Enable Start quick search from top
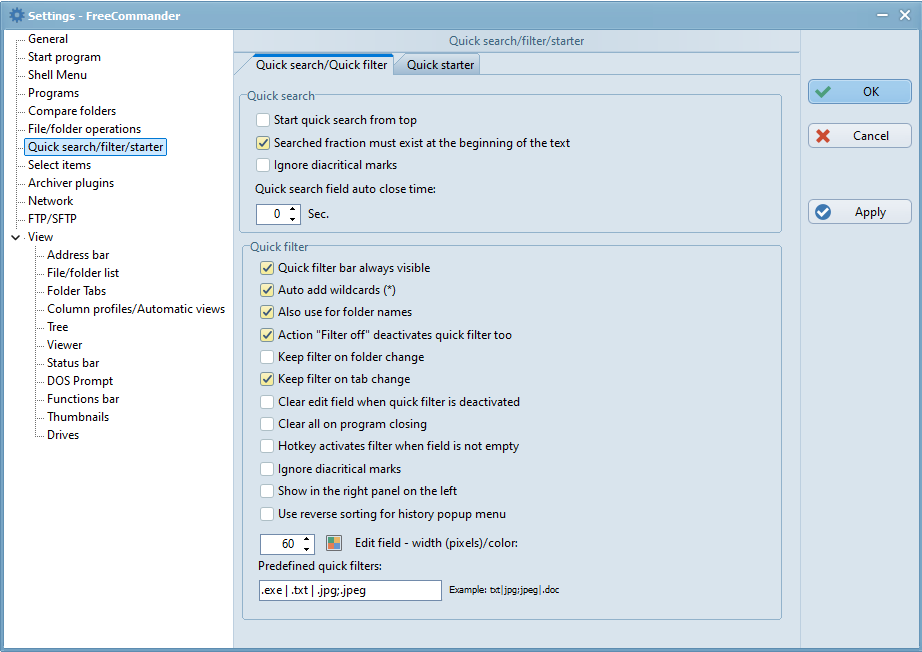This screenshot has width=922, height=652. pyautogui.click(x=263, y=120)
